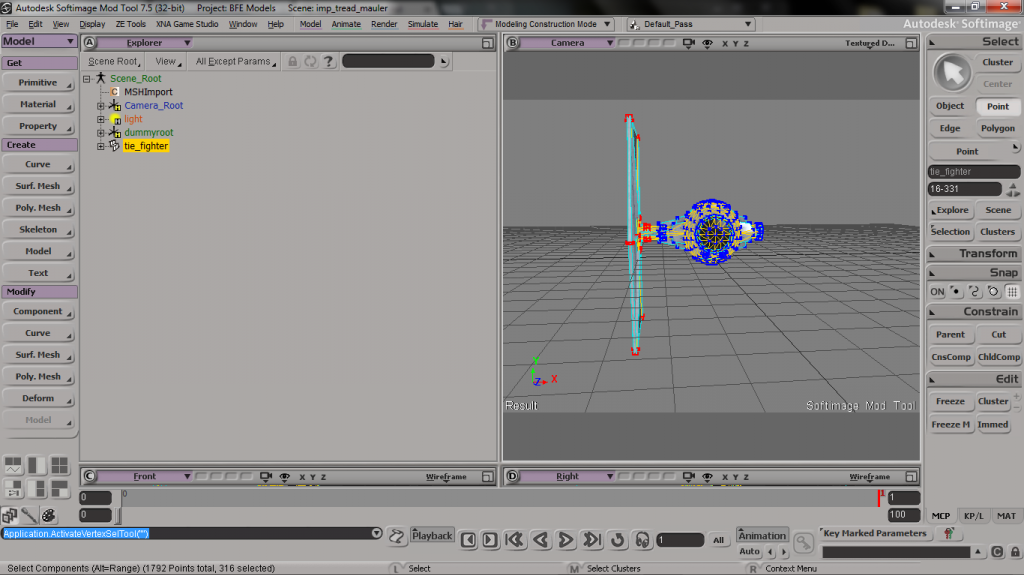Enable Point selection filter

(997, 107)
